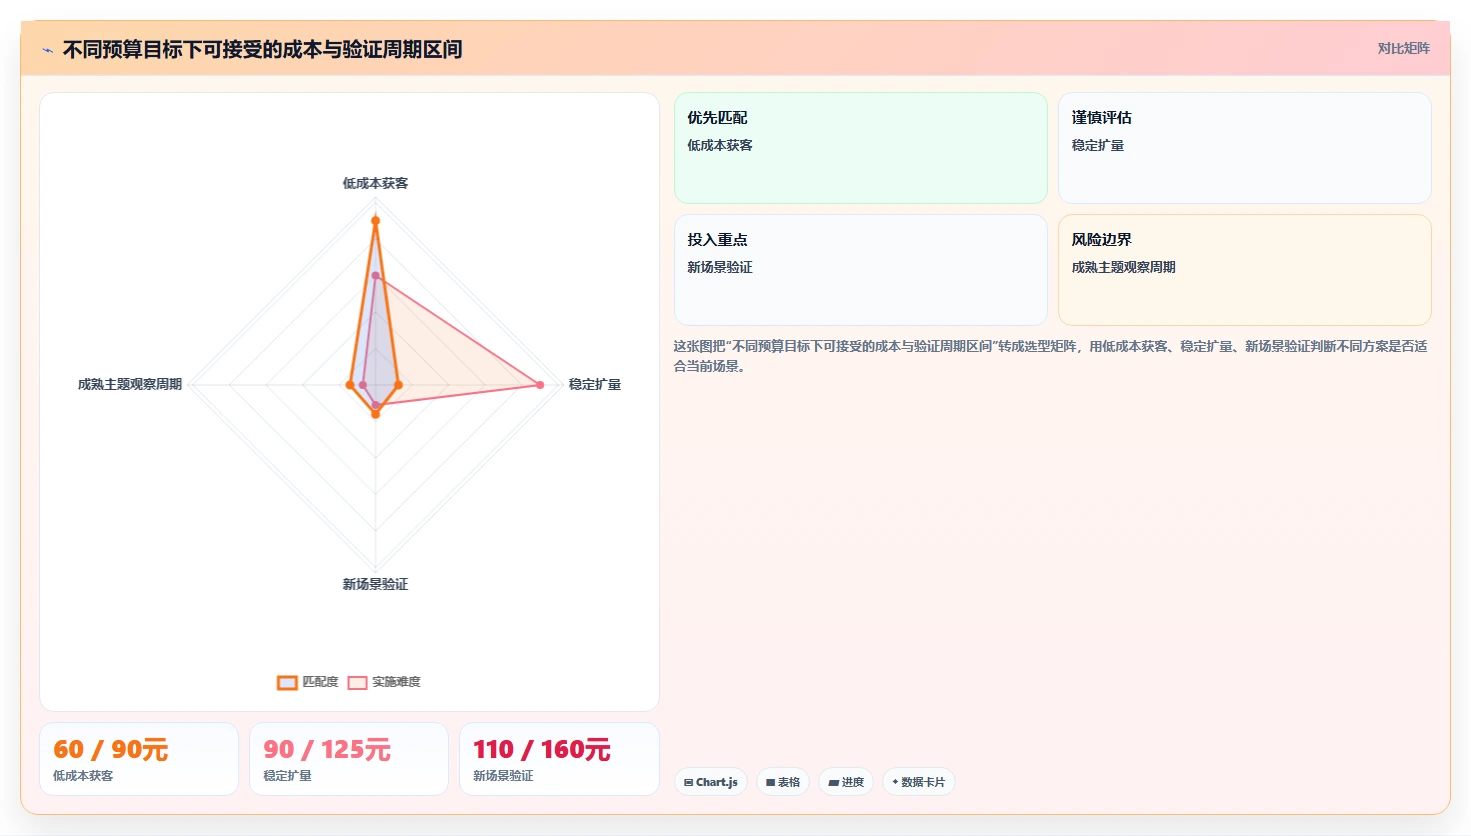Click 低成本获客 text in 优先匹配 card
The width and height of the screenshot is (1471, 836).
pos(720,145)
